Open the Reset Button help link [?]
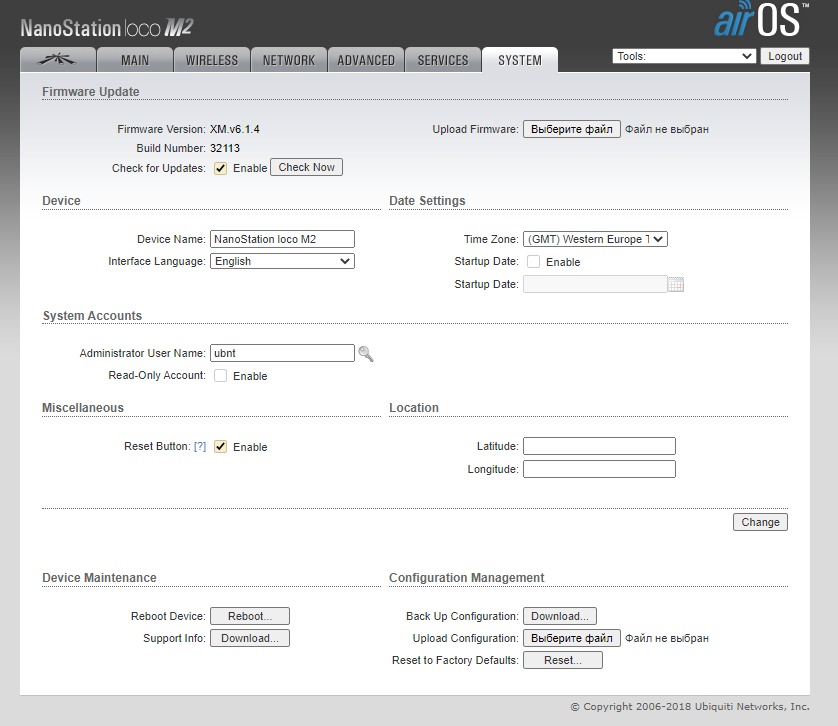The width and height of the screenshot is (838, 726). pos(200,446)
